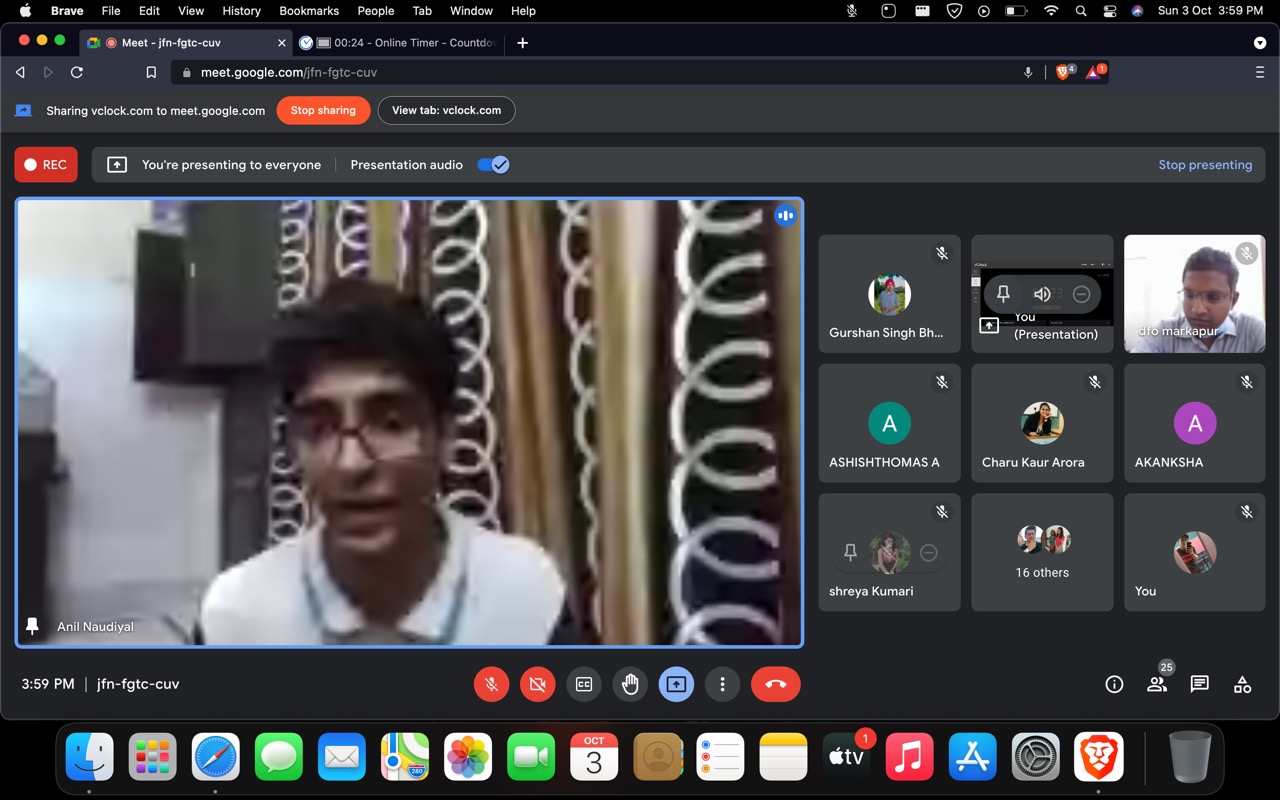Click the Stop sharing button
This screenshot has height=800, width=1280.
click(x=323, y=110)
